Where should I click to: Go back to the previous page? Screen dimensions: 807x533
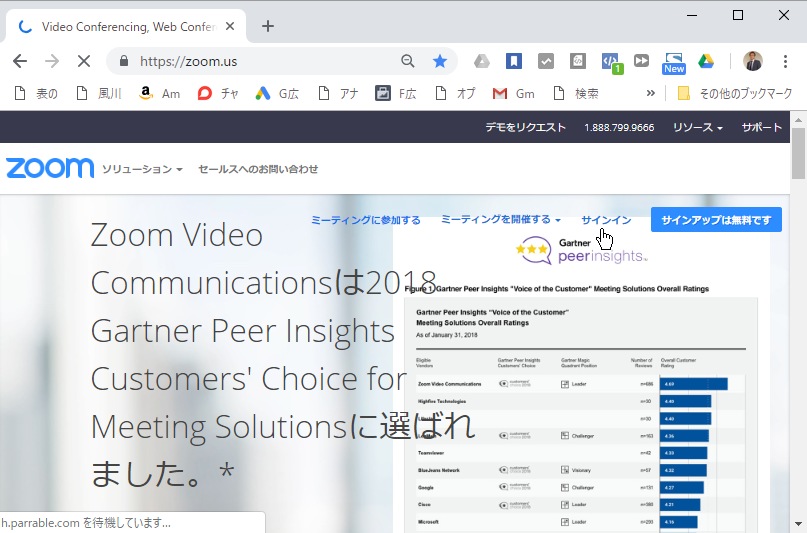[x=20, y=61]
